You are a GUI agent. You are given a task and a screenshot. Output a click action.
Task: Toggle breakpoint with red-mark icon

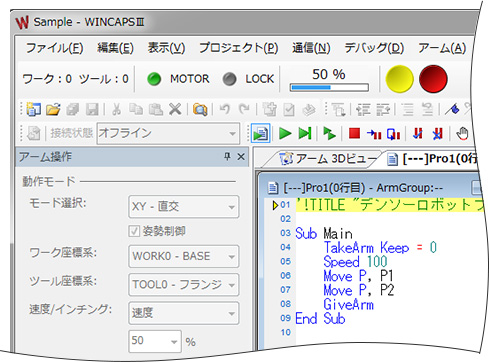[418, 134]
